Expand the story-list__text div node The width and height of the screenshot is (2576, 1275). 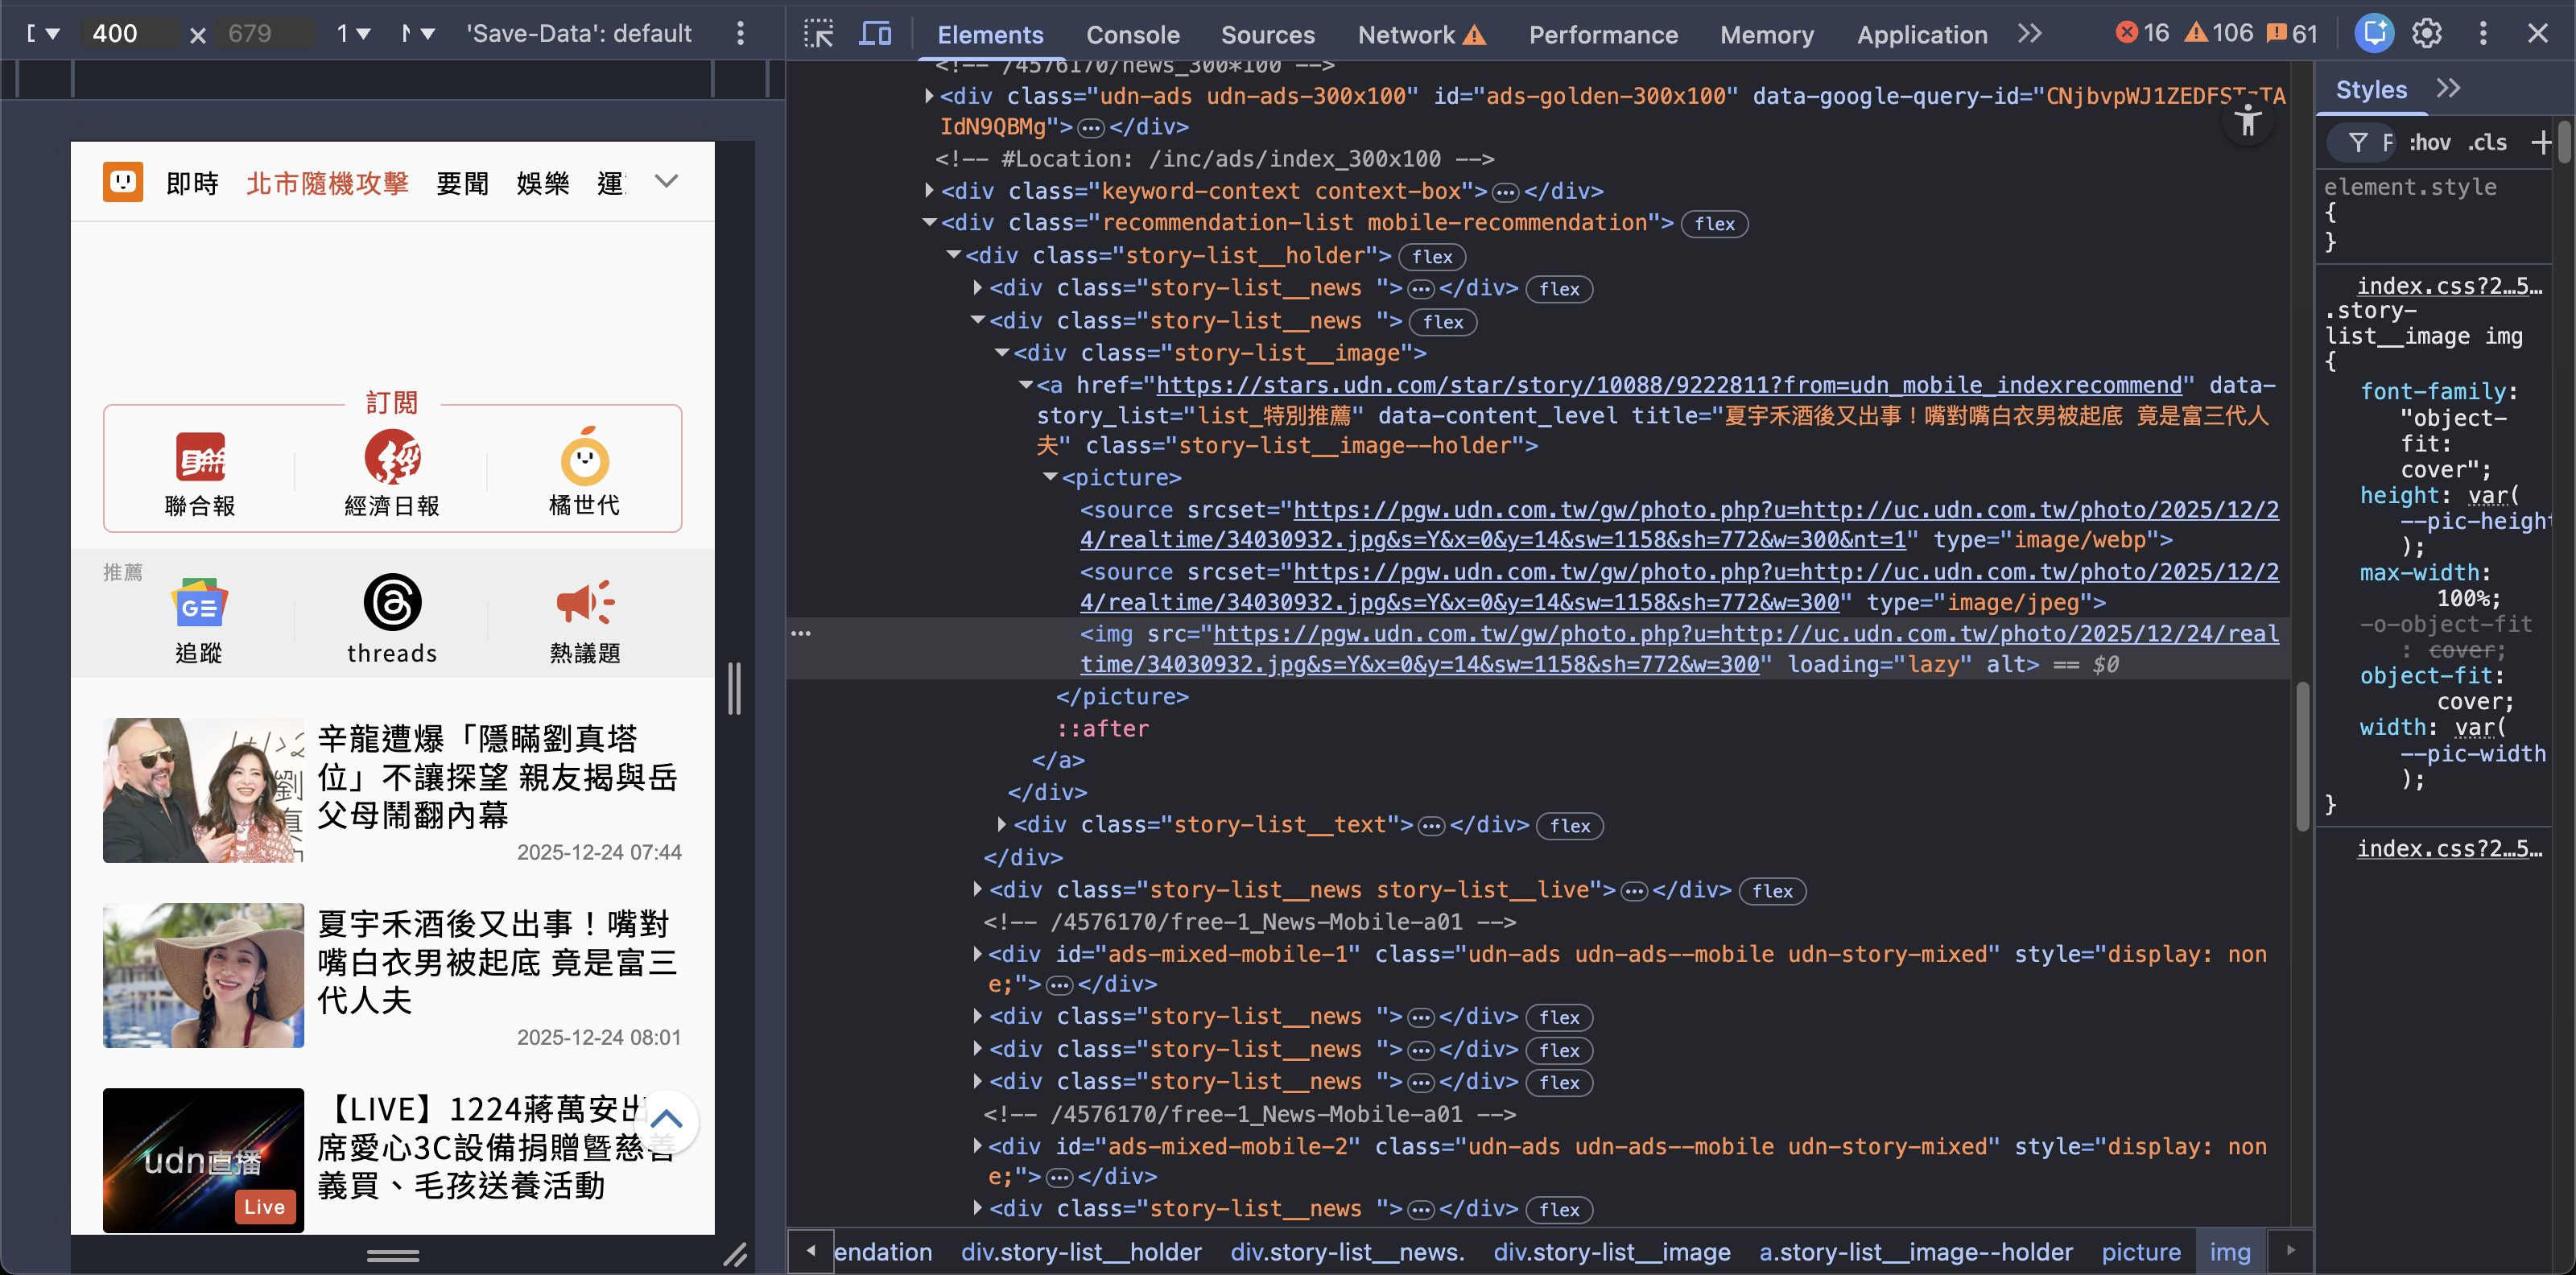pos(1002,824)
